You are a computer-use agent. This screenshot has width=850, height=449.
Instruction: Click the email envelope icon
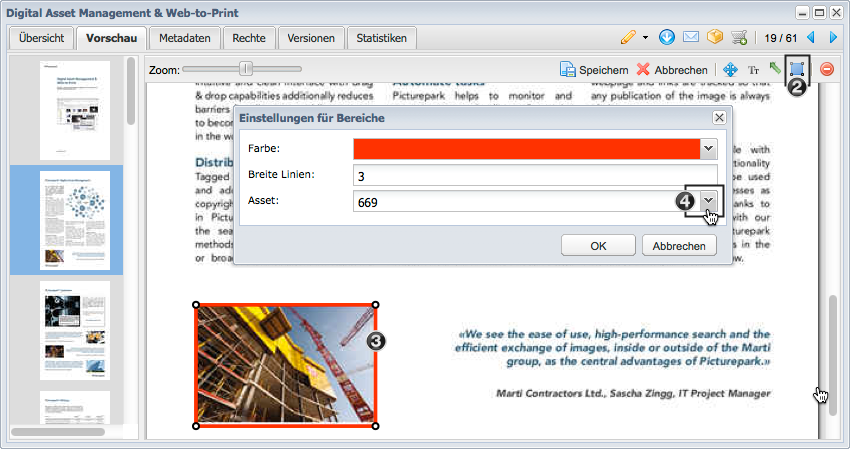tap(691, 37)
